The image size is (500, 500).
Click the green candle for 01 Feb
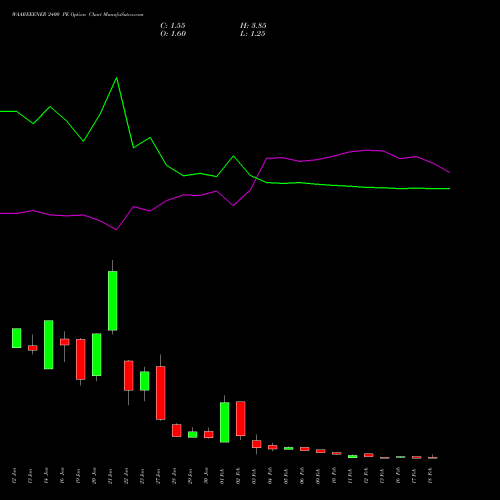[225, 422]
